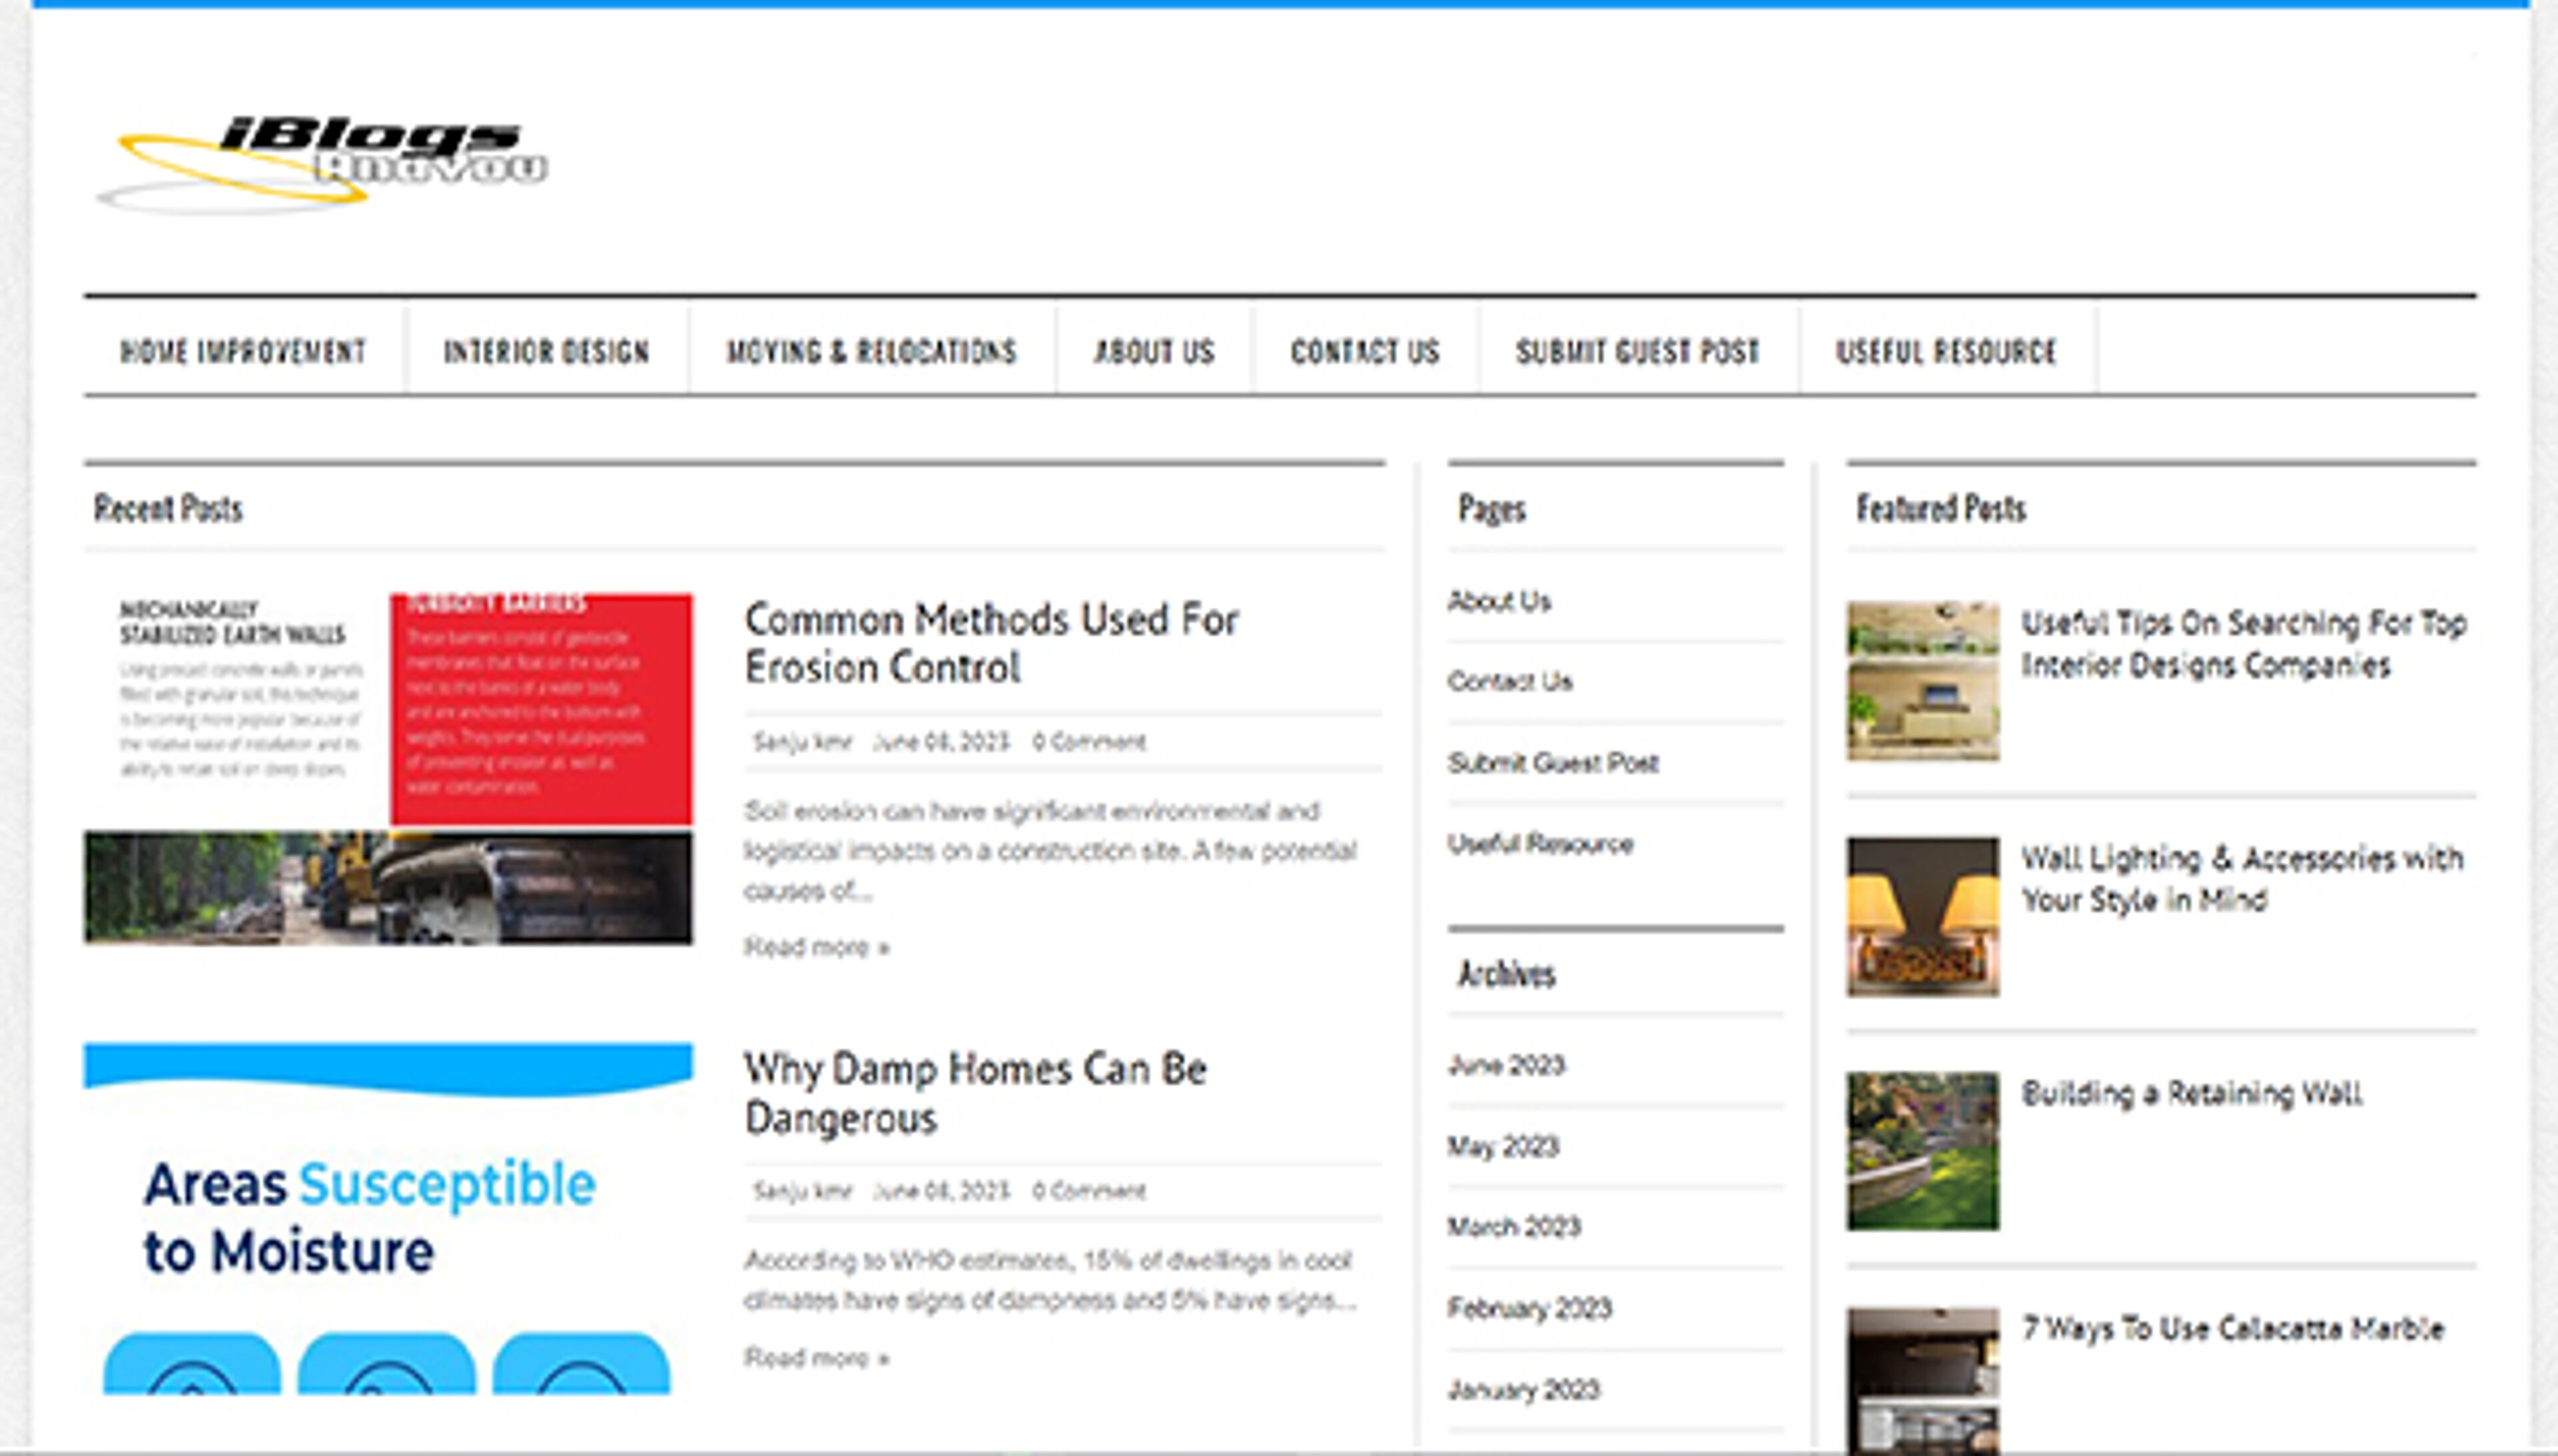Select Useful Resource in the top navigation
Image resolution: width=2558 pixels, height=1456 pixels.
[1946, 351]
